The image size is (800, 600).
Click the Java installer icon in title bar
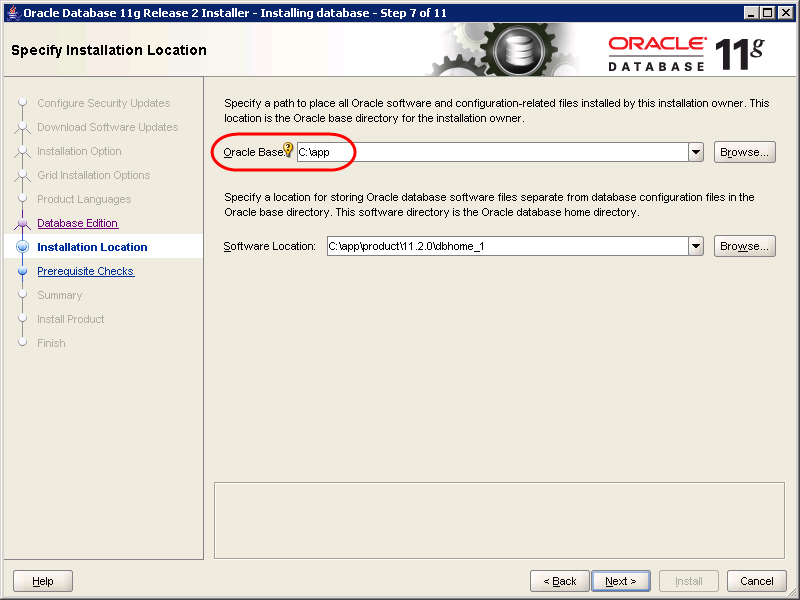(x=13, y=13)
